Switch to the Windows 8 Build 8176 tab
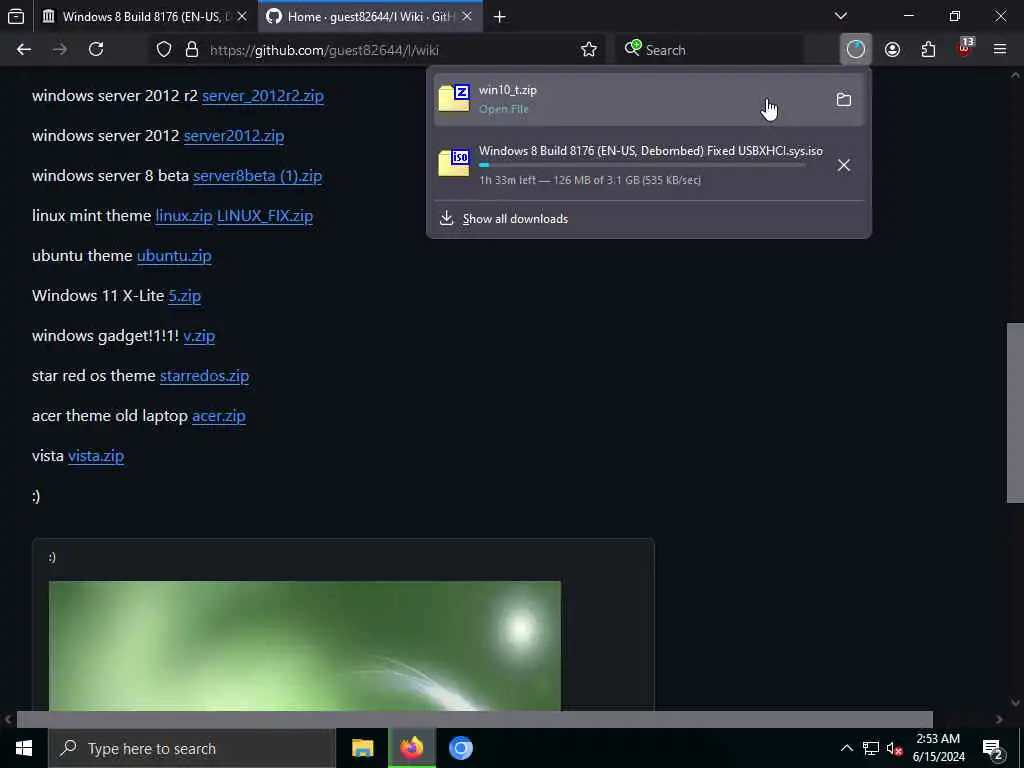 (x=144, y=16)
